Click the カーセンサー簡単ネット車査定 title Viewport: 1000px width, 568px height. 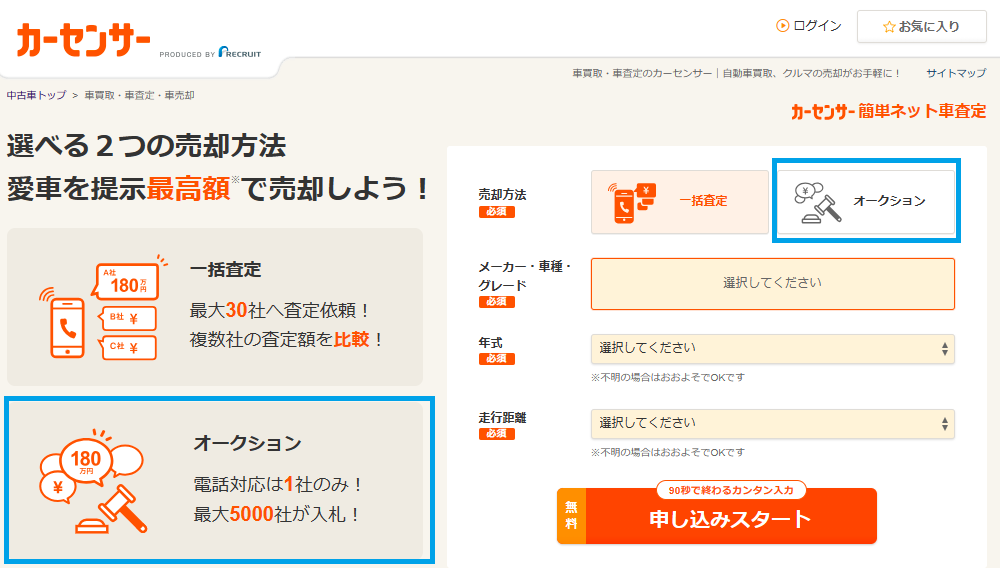click(888, 112)
